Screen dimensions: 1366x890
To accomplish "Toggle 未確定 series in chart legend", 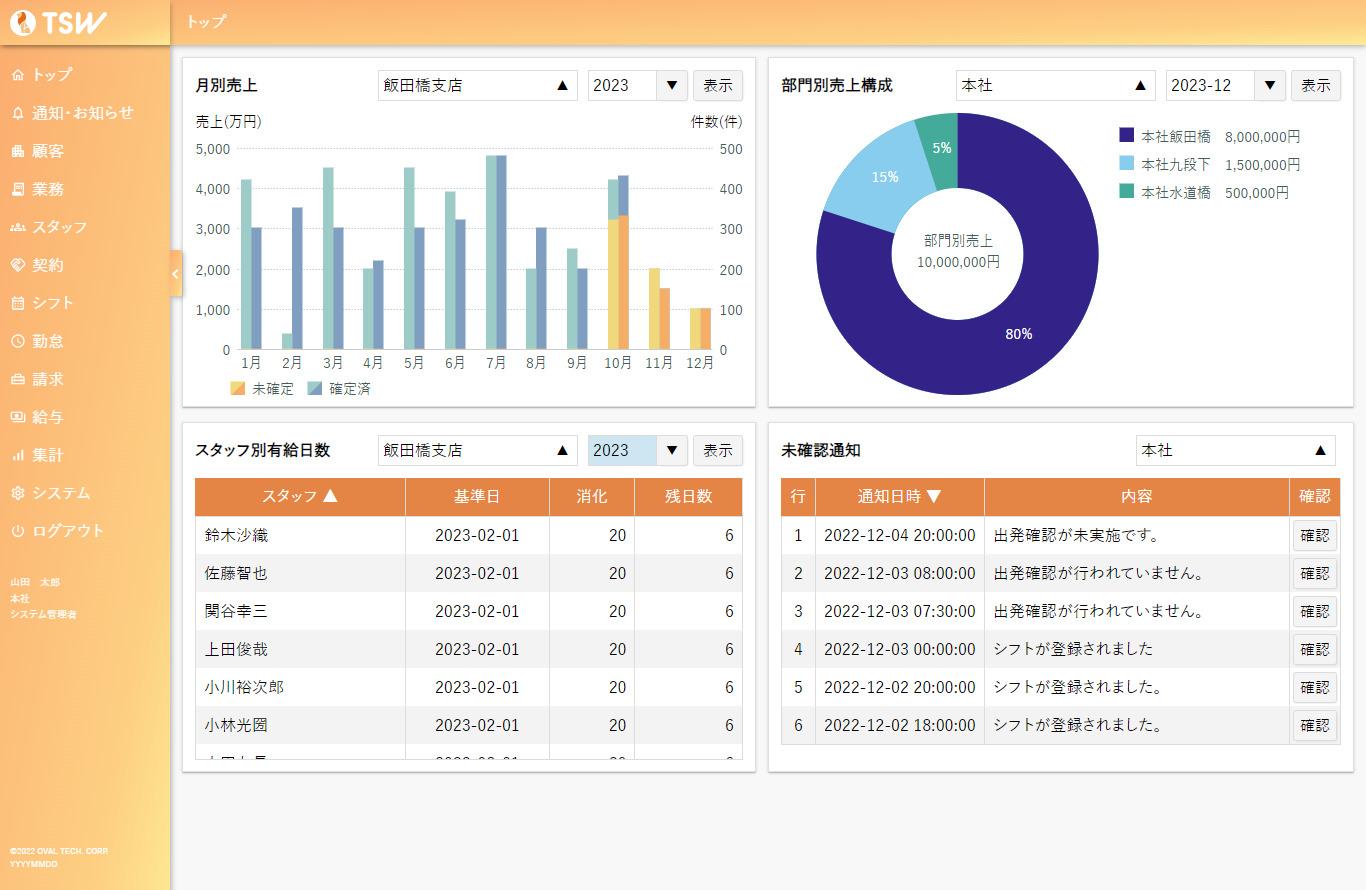I will [x=262, y=388].
